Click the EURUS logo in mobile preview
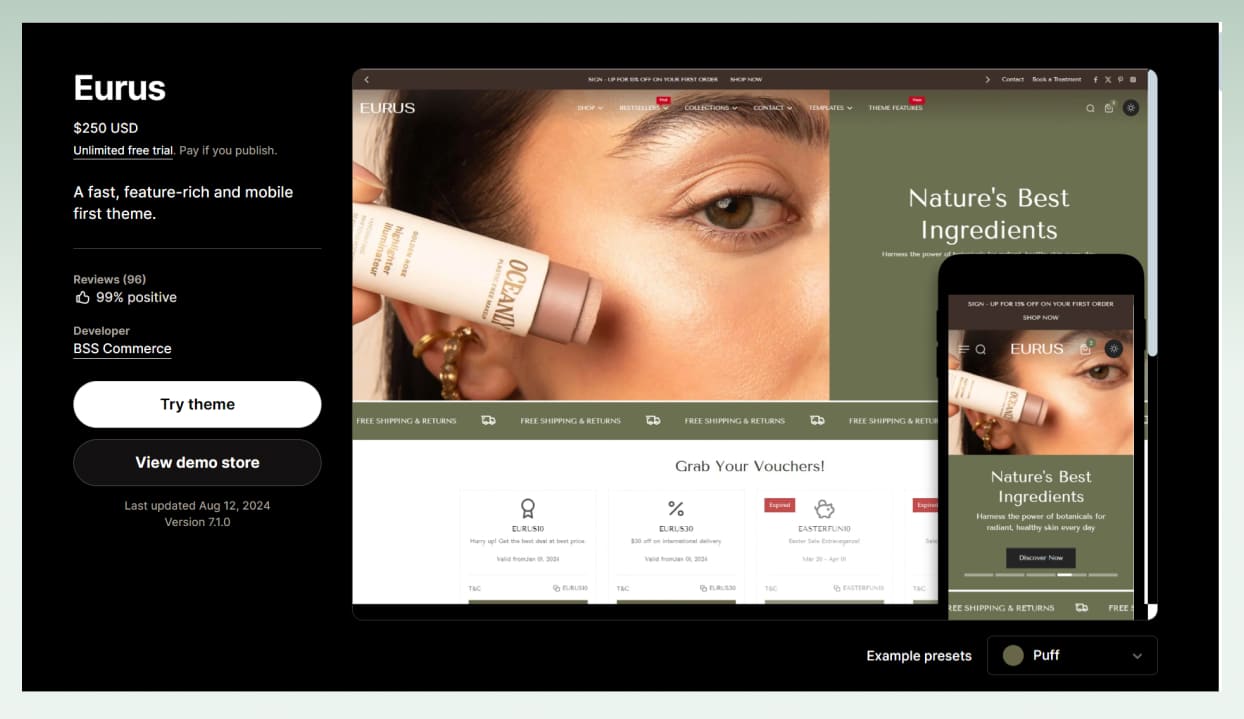The height and width of the screenshot is (719, 1244). [x=1037, y=349]
